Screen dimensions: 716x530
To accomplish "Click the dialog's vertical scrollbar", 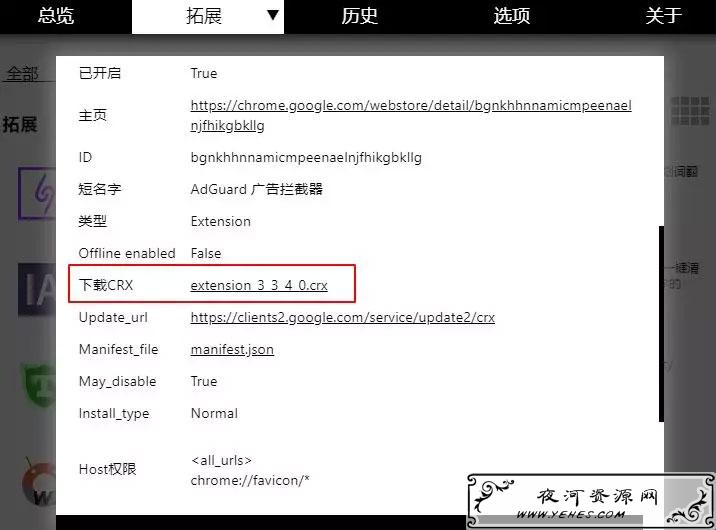I will tap(661, 324).
